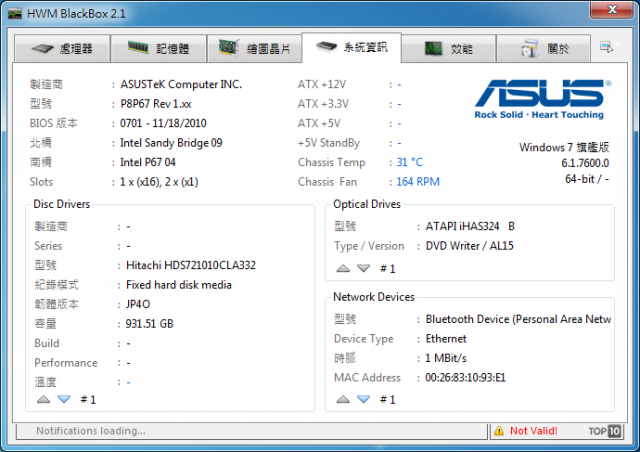640x452 pixels.
Task: Click the export icon beside the tabs
Action: coord(607,47)
